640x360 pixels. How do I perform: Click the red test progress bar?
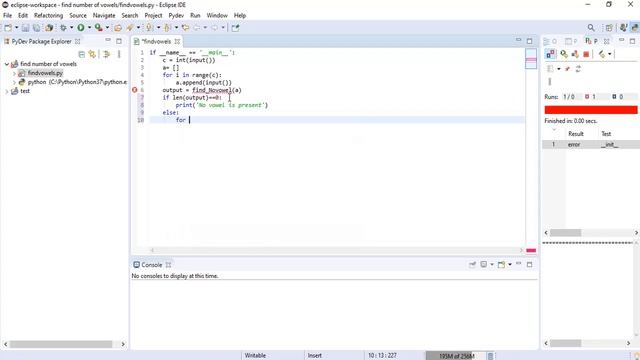coord(591,110)
